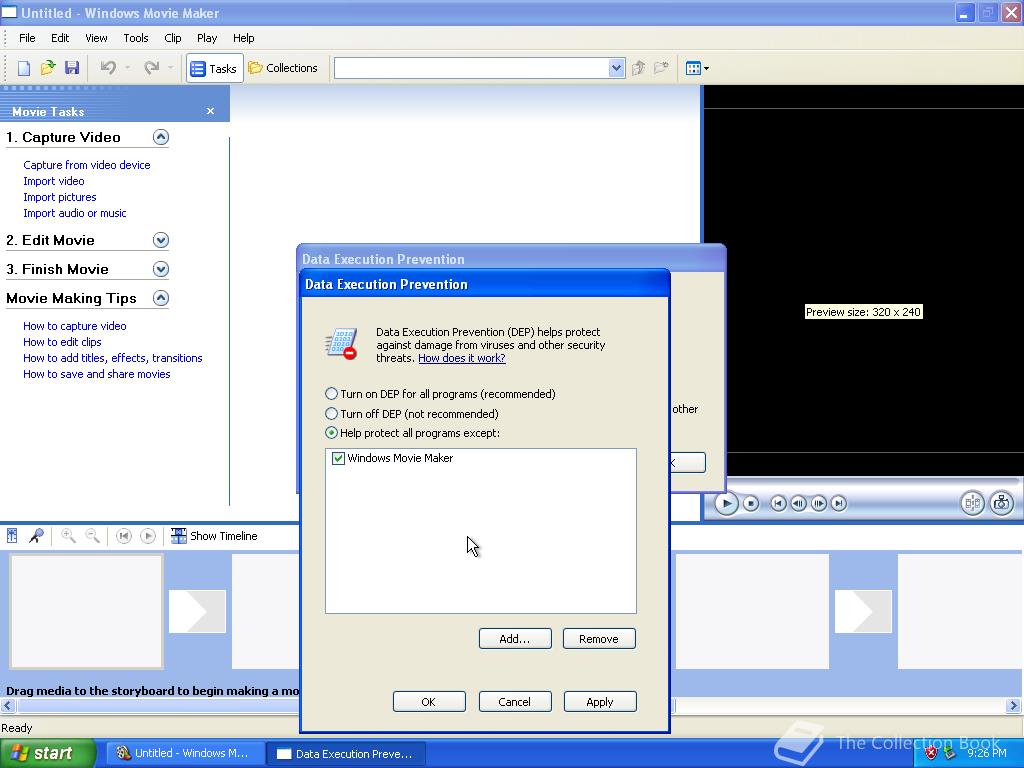The image size is (1024, 768).
Task: Play storyboard button
Action: (x=148, y=536)
